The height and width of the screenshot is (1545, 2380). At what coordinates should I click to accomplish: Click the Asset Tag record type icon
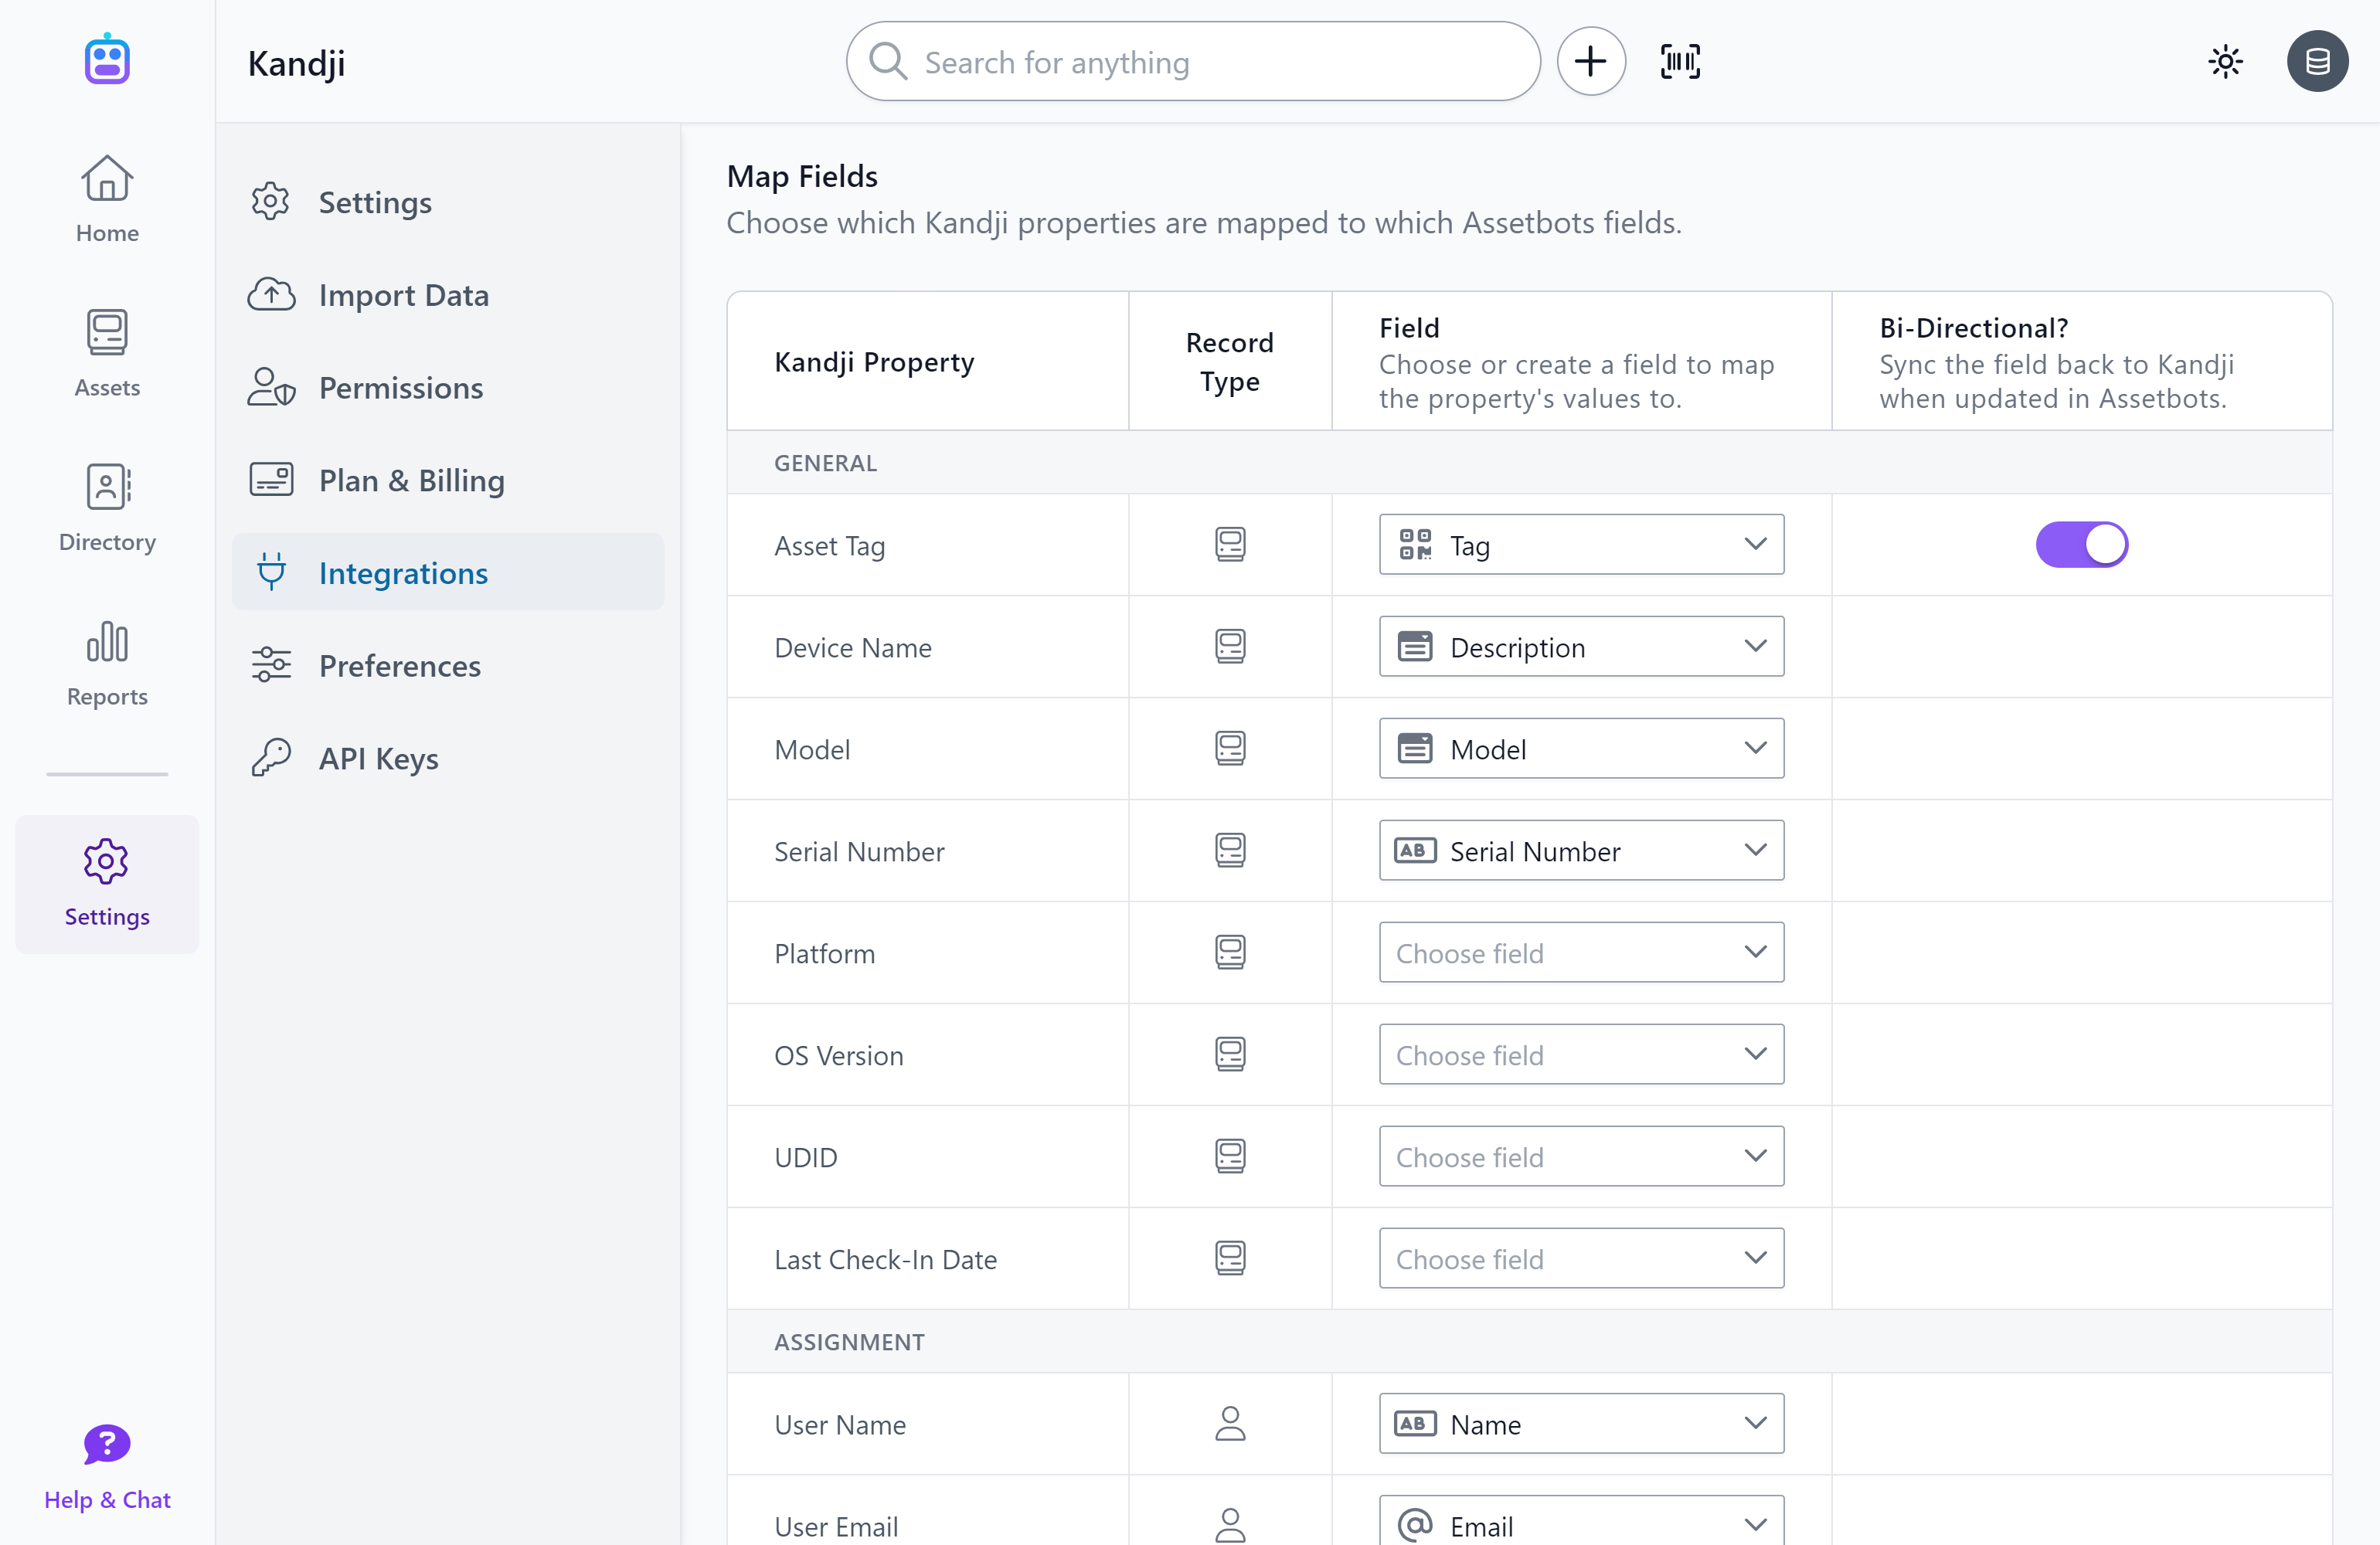(x=1230, y=545)
